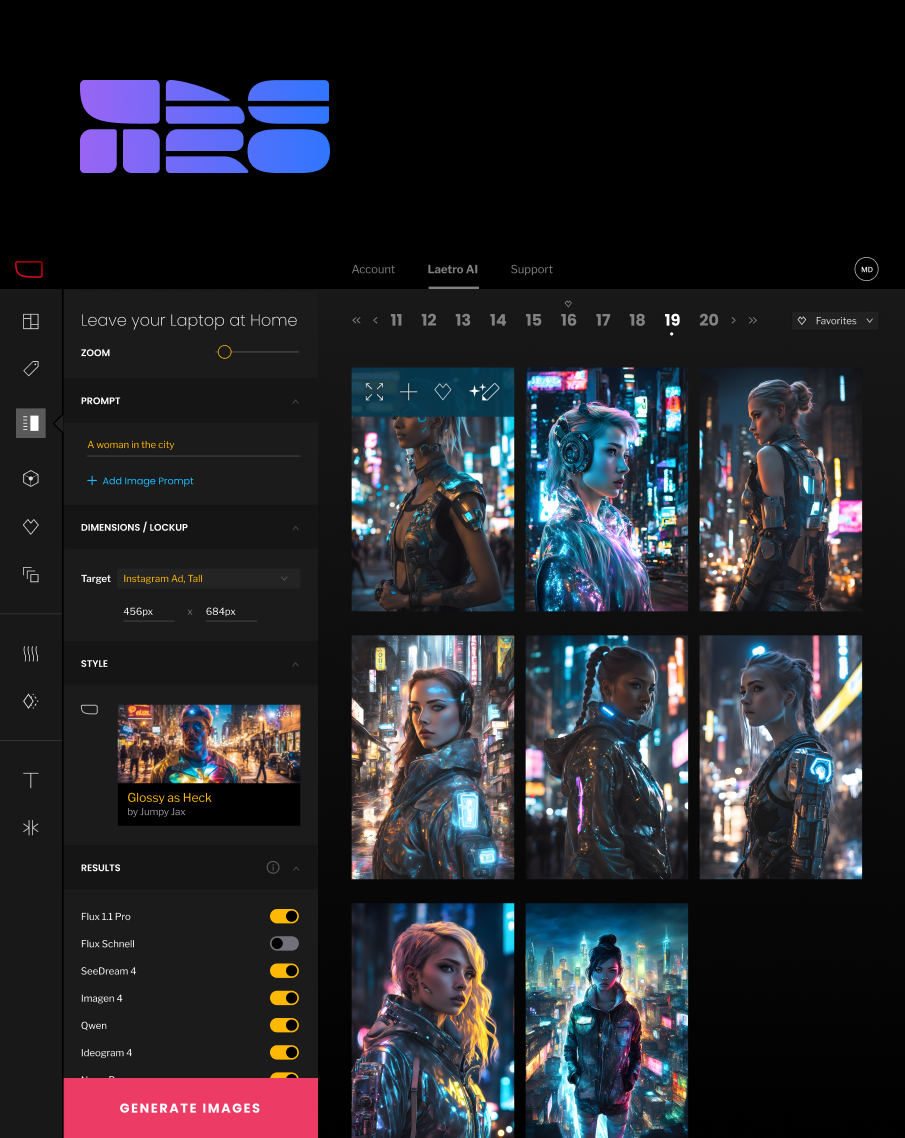Click the magic edit wand icon
The height and width of the screenshot is (1138, 905).
(x=484, y=392)
